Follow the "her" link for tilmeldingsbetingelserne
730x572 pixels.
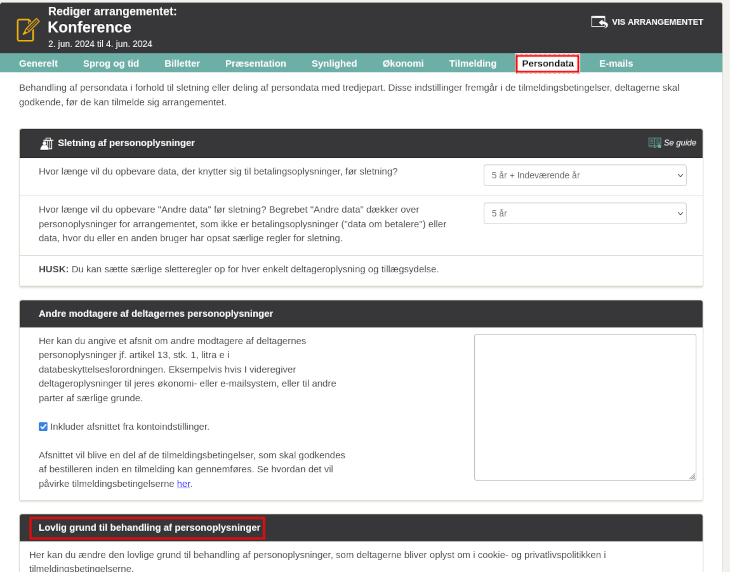point(183,484)
